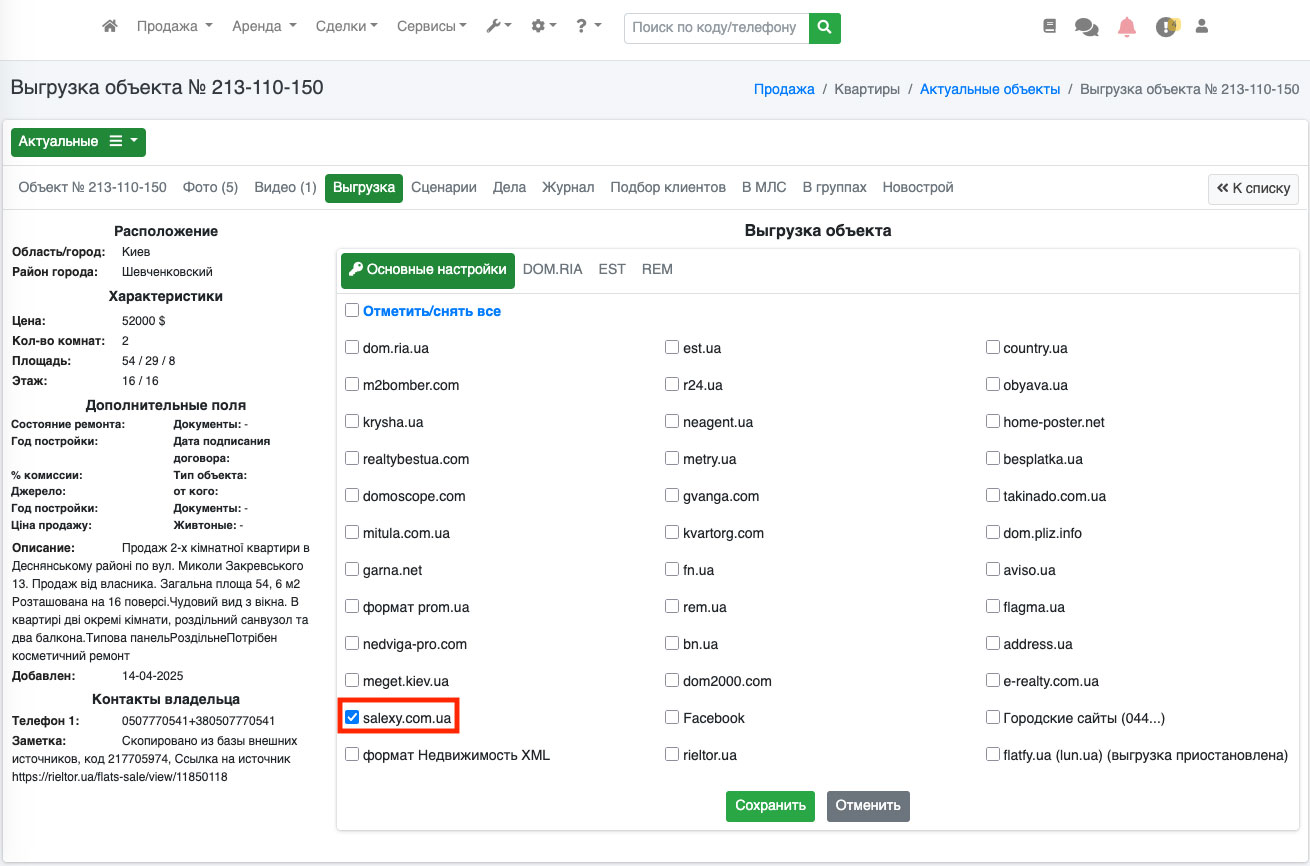
Task: Open the DOM.RIA settings tab
Action: (x=552, y=270)
